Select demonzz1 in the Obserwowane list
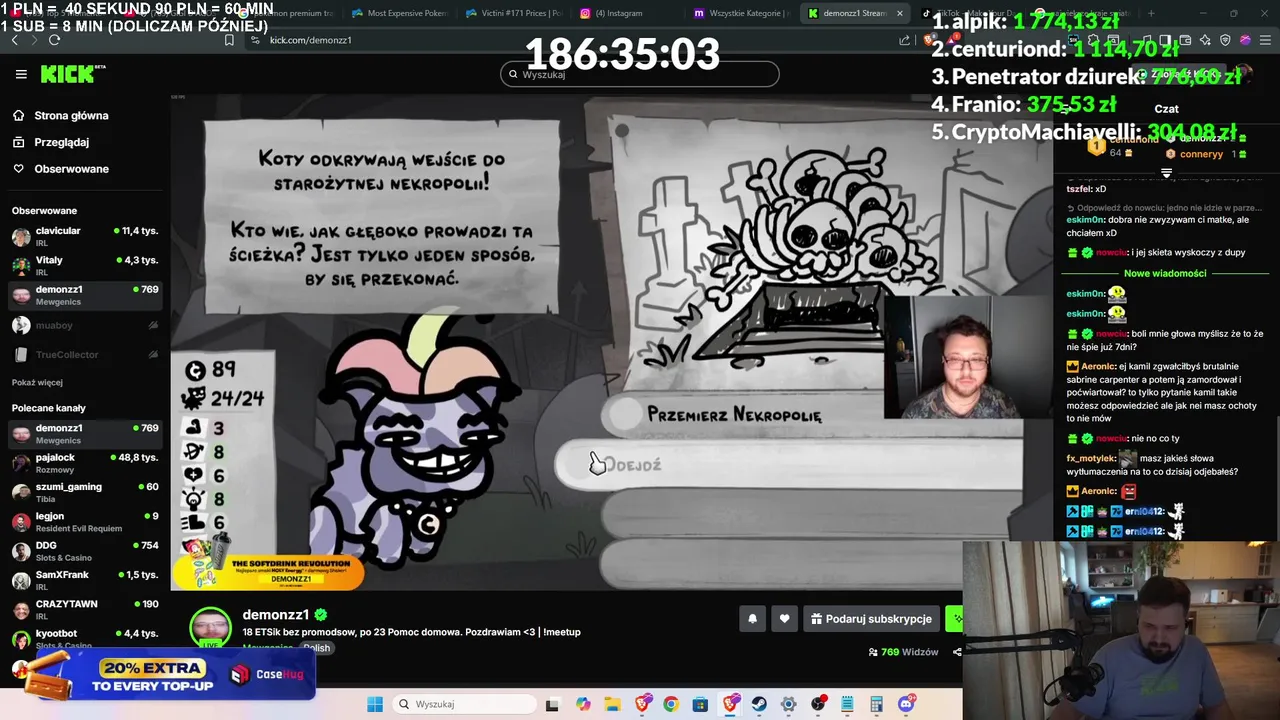Viewport: 1280px width, 720px height. point(85,294)
